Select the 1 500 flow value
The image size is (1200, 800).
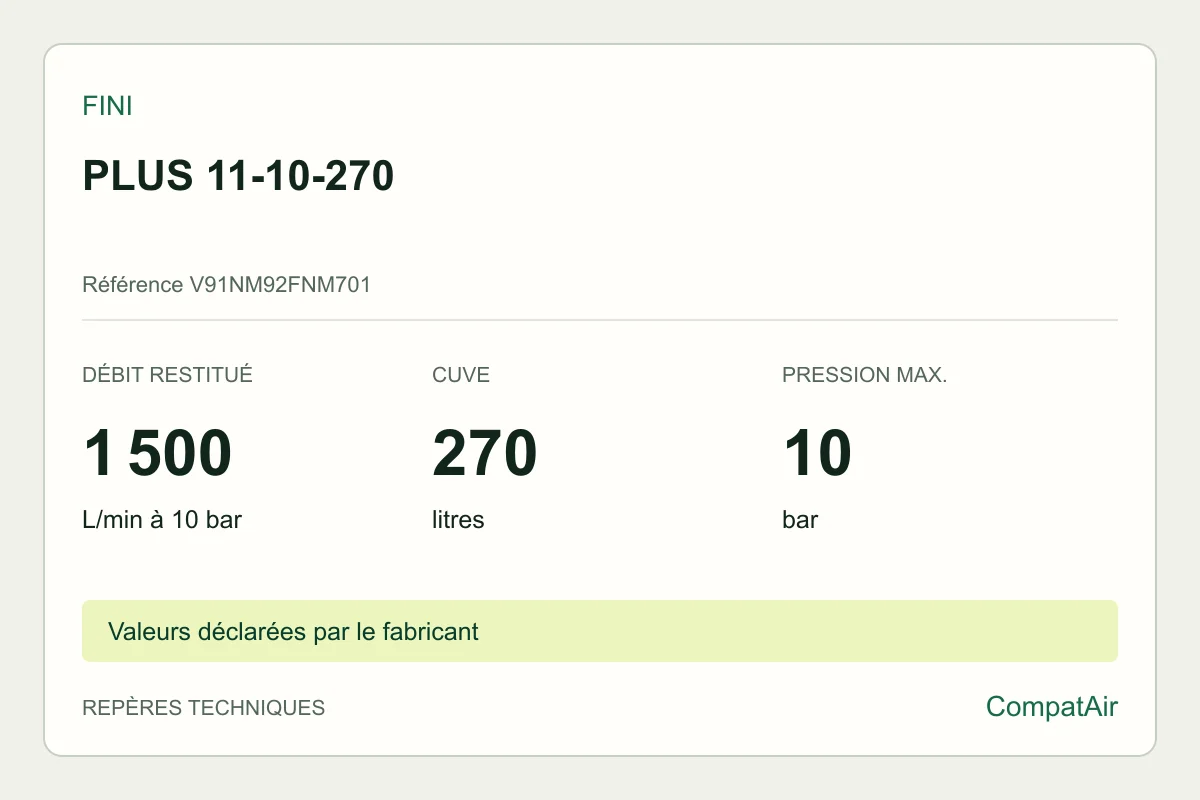coord(157,453)
